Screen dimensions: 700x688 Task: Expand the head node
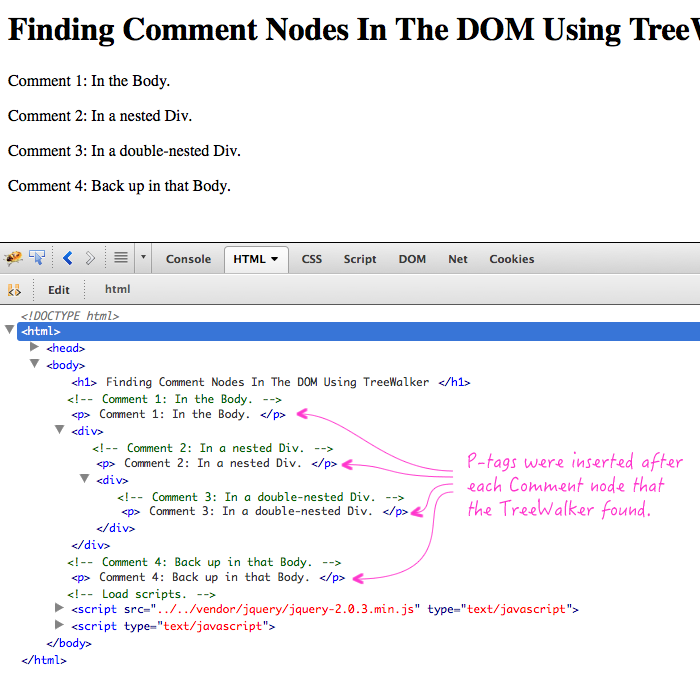tap(34, 346)
